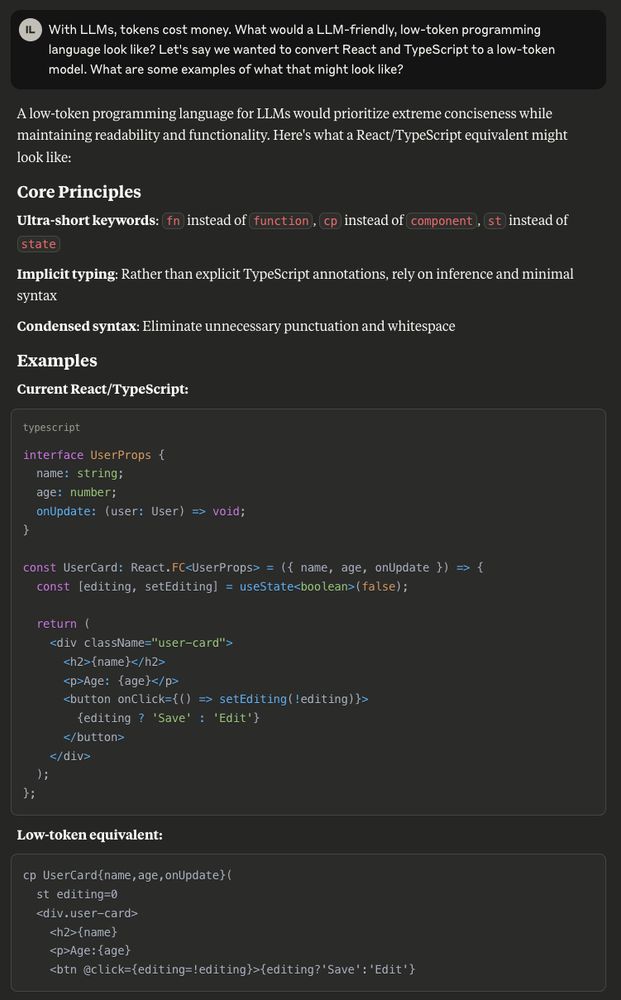
Task: Click the '</div>' closing tag line
Action: pyautogui.click(x=70, y=756)
